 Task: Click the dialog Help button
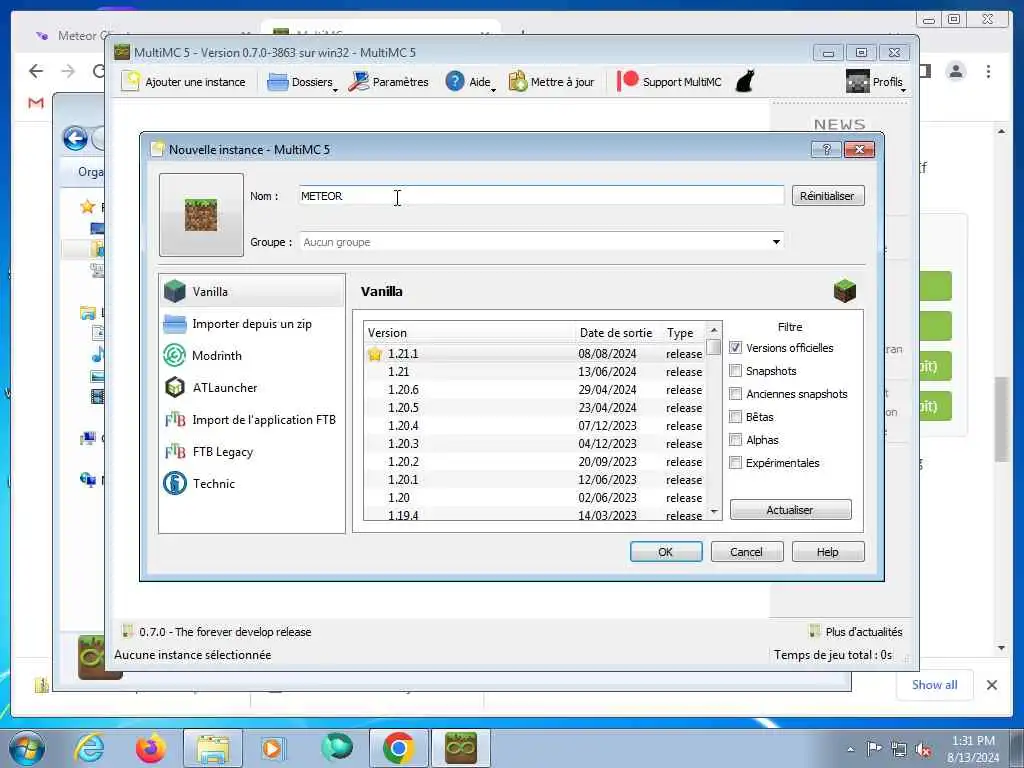click(827, 552)
